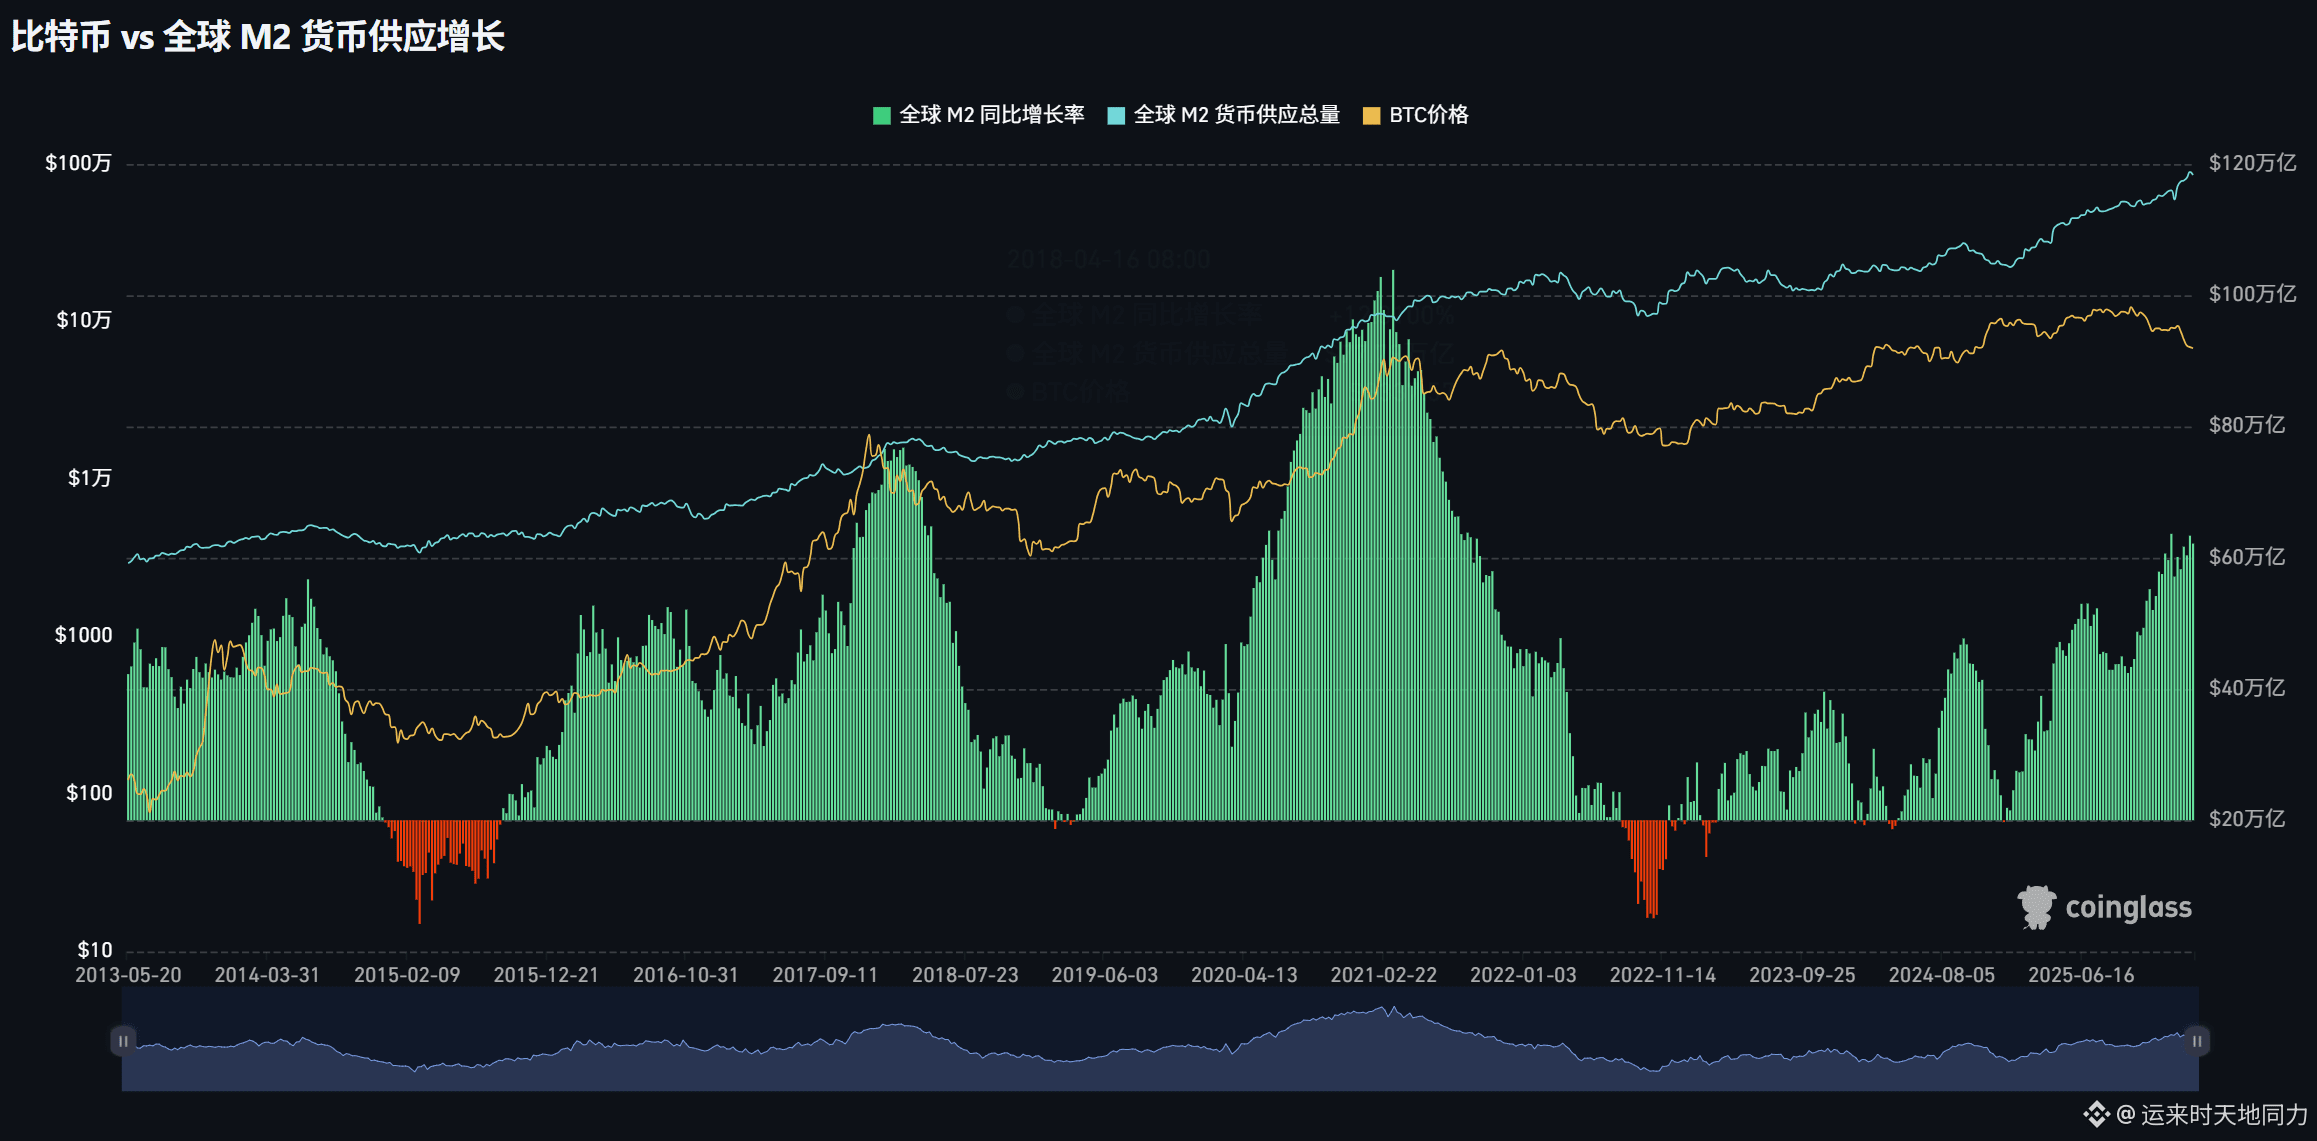Click the 2021-02-22 date label
The image size is (2317, 1141).
tap(1383, 975)
